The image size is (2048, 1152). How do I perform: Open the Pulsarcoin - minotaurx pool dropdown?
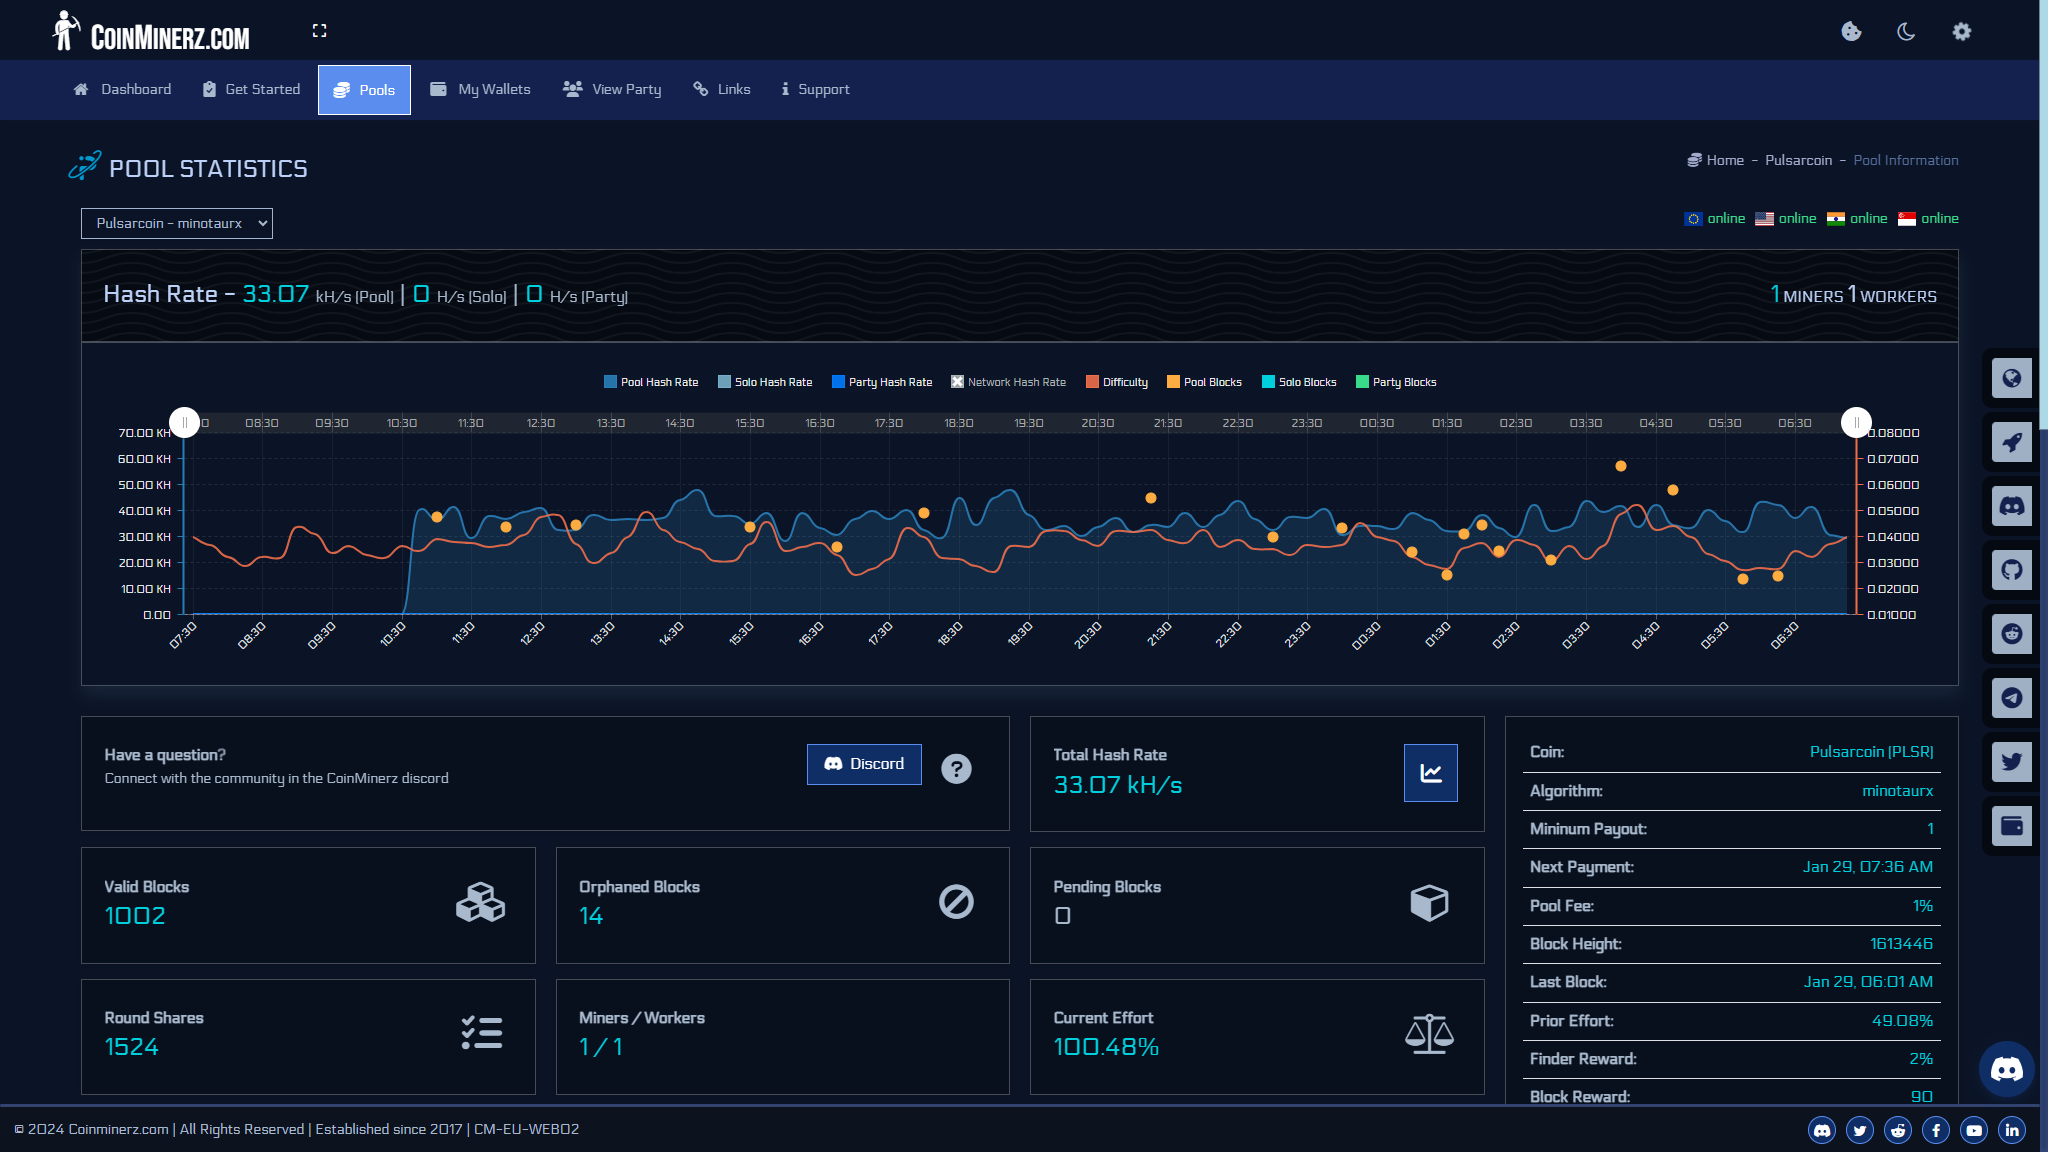coord(177,223)
